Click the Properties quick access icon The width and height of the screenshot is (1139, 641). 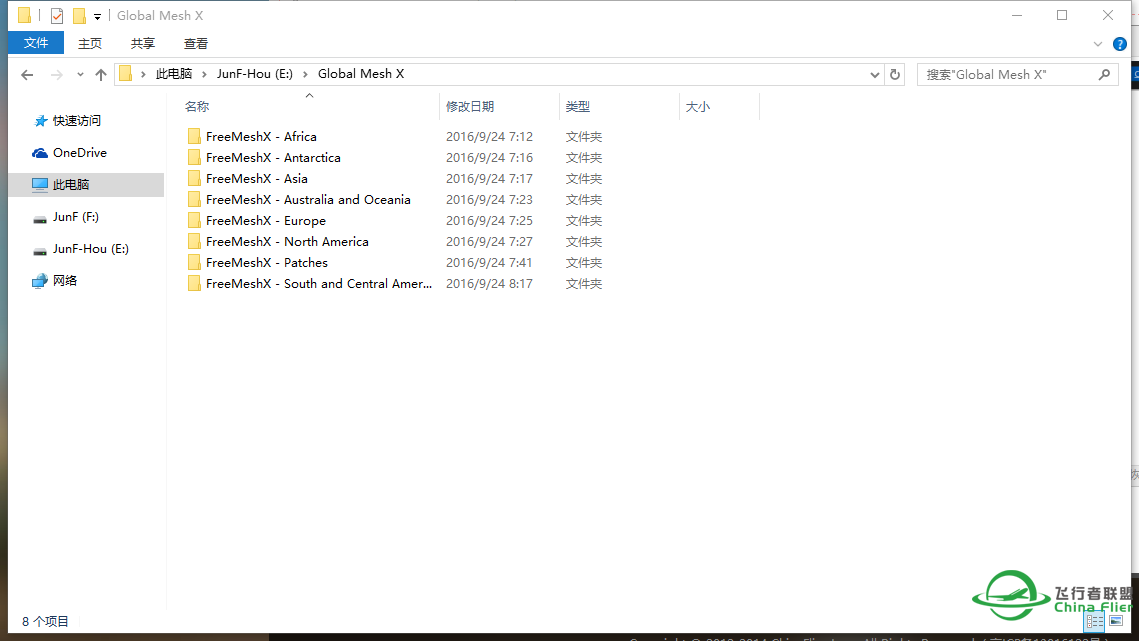click(57, 15)
